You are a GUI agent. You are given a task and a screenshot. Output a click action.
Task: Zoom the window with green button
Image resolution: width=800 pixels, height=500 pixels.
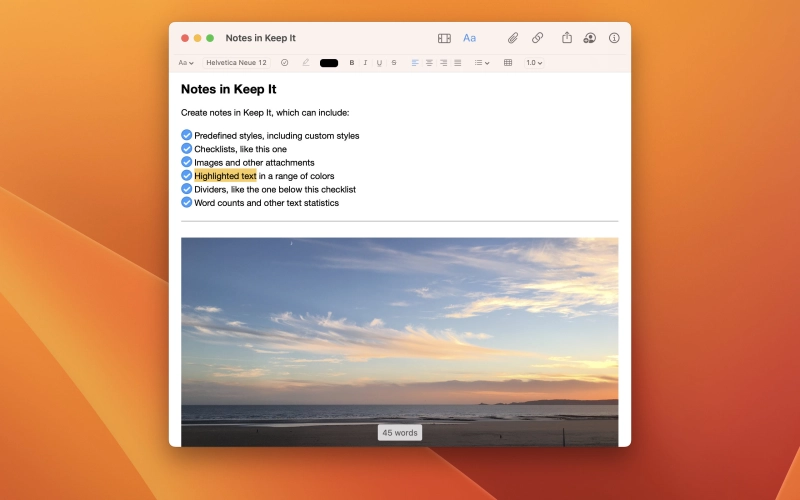coord(210,38)
